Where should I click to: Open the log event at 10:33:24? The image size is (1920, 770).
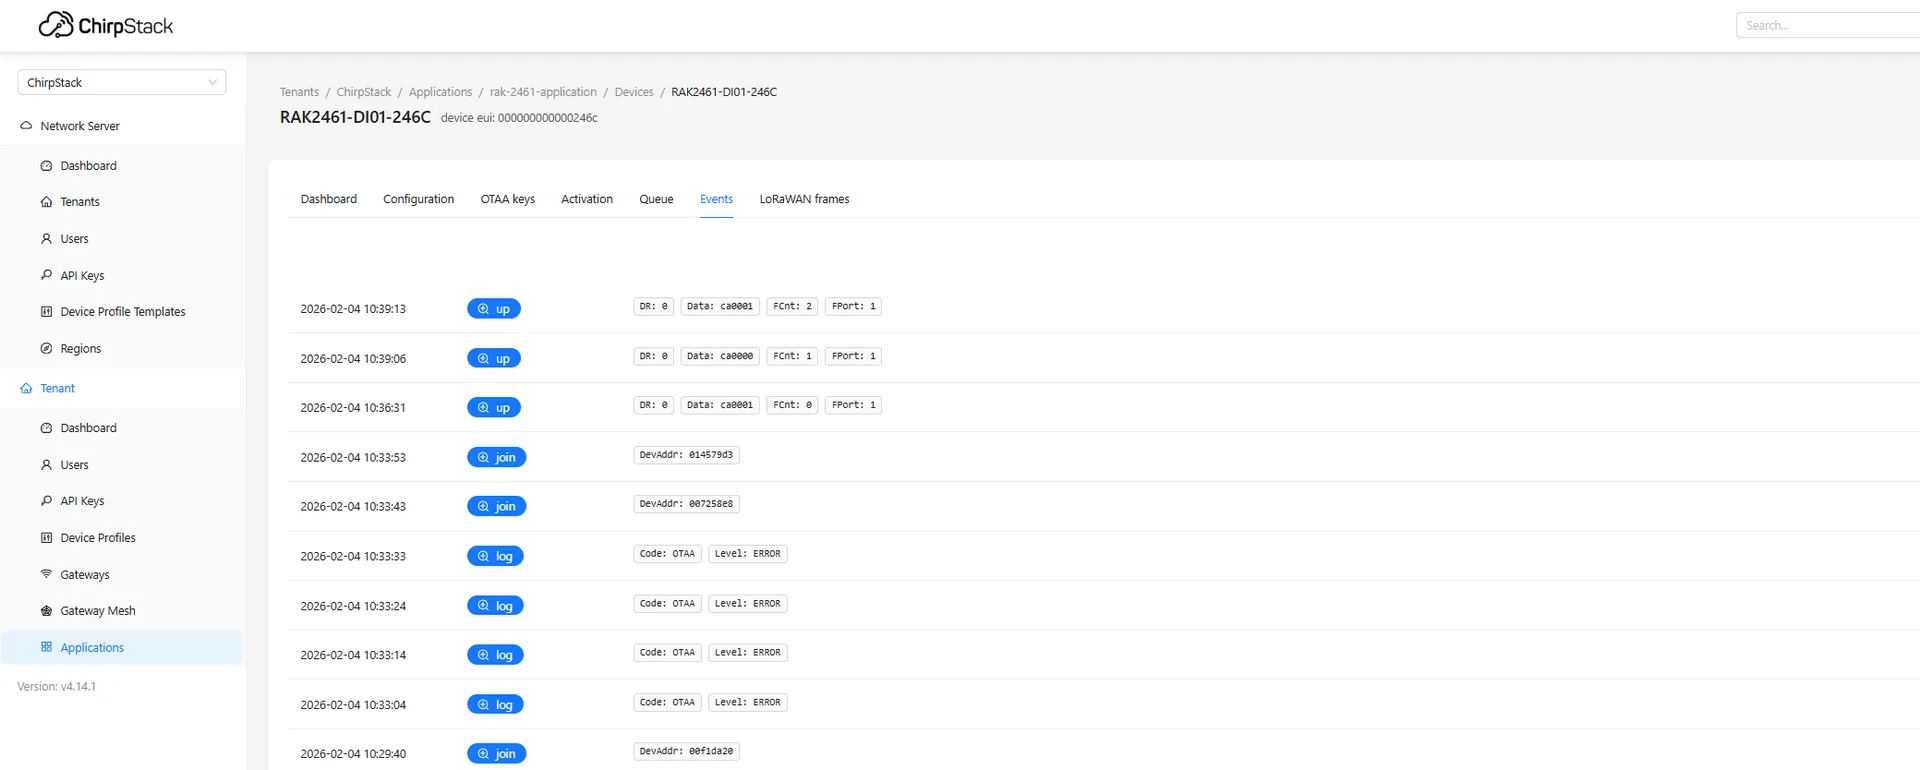click(x=495, y=606)
